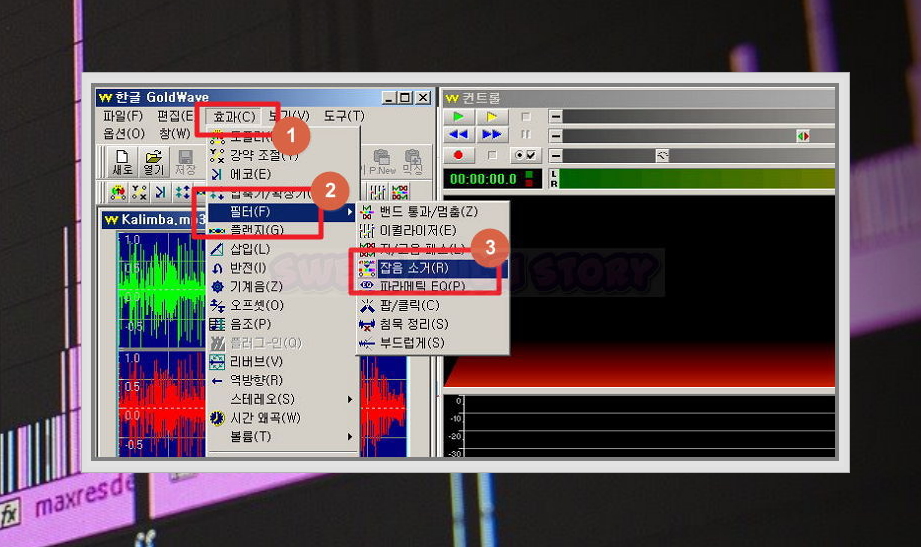Expand the 볼륨(T) submenu
Viewport: 921px width, 547px height.
click(x=283, y=437)
